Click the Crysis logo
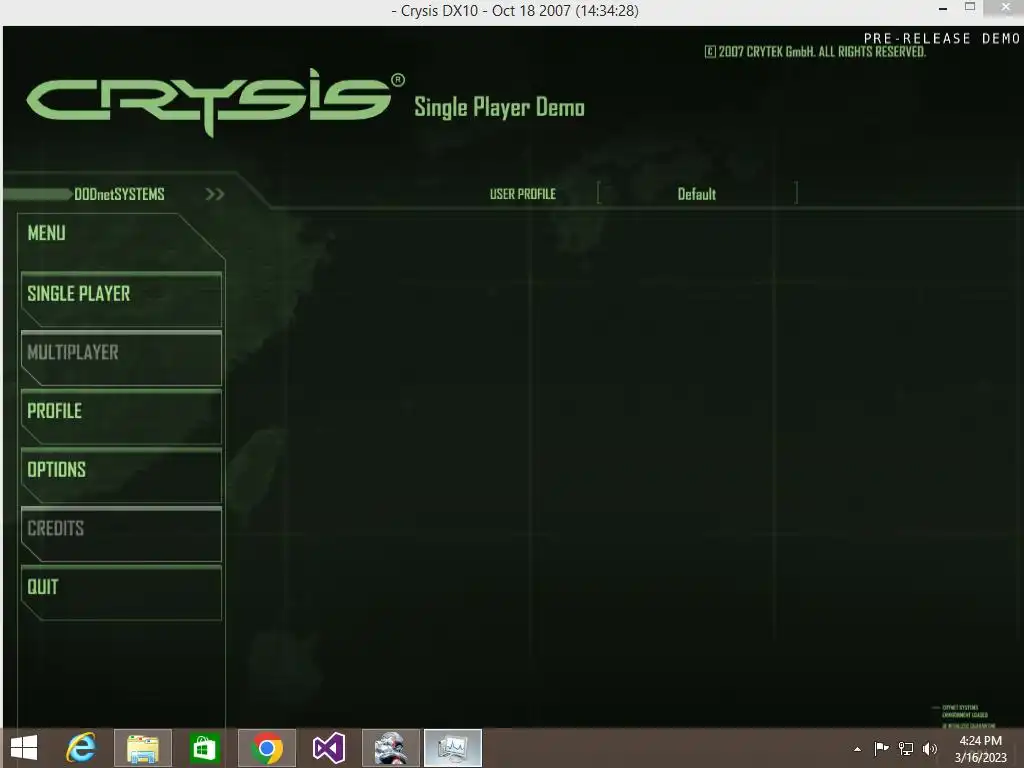This screenshot has width=1024, height=768. coord(215,103)
